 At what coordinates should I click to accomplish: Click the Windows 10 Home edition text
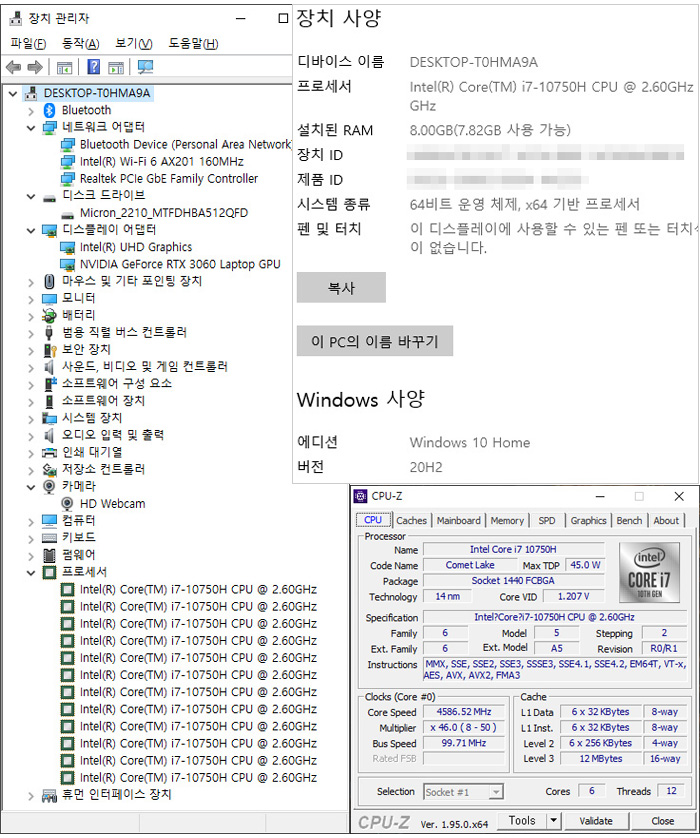click(x=470, y=443)
